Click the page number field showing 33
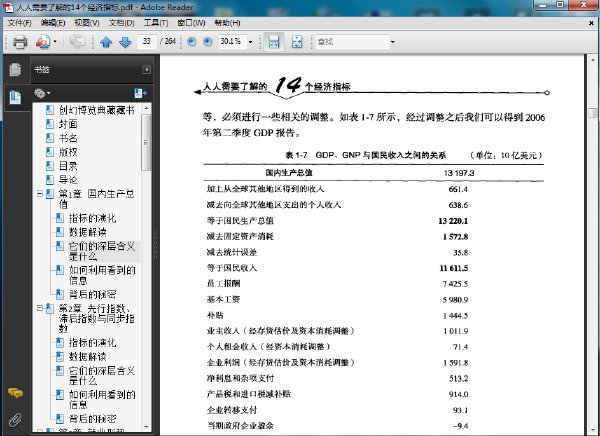Viewport: 600px width, 436px height. pyautogui.click(x=147, y=41)
